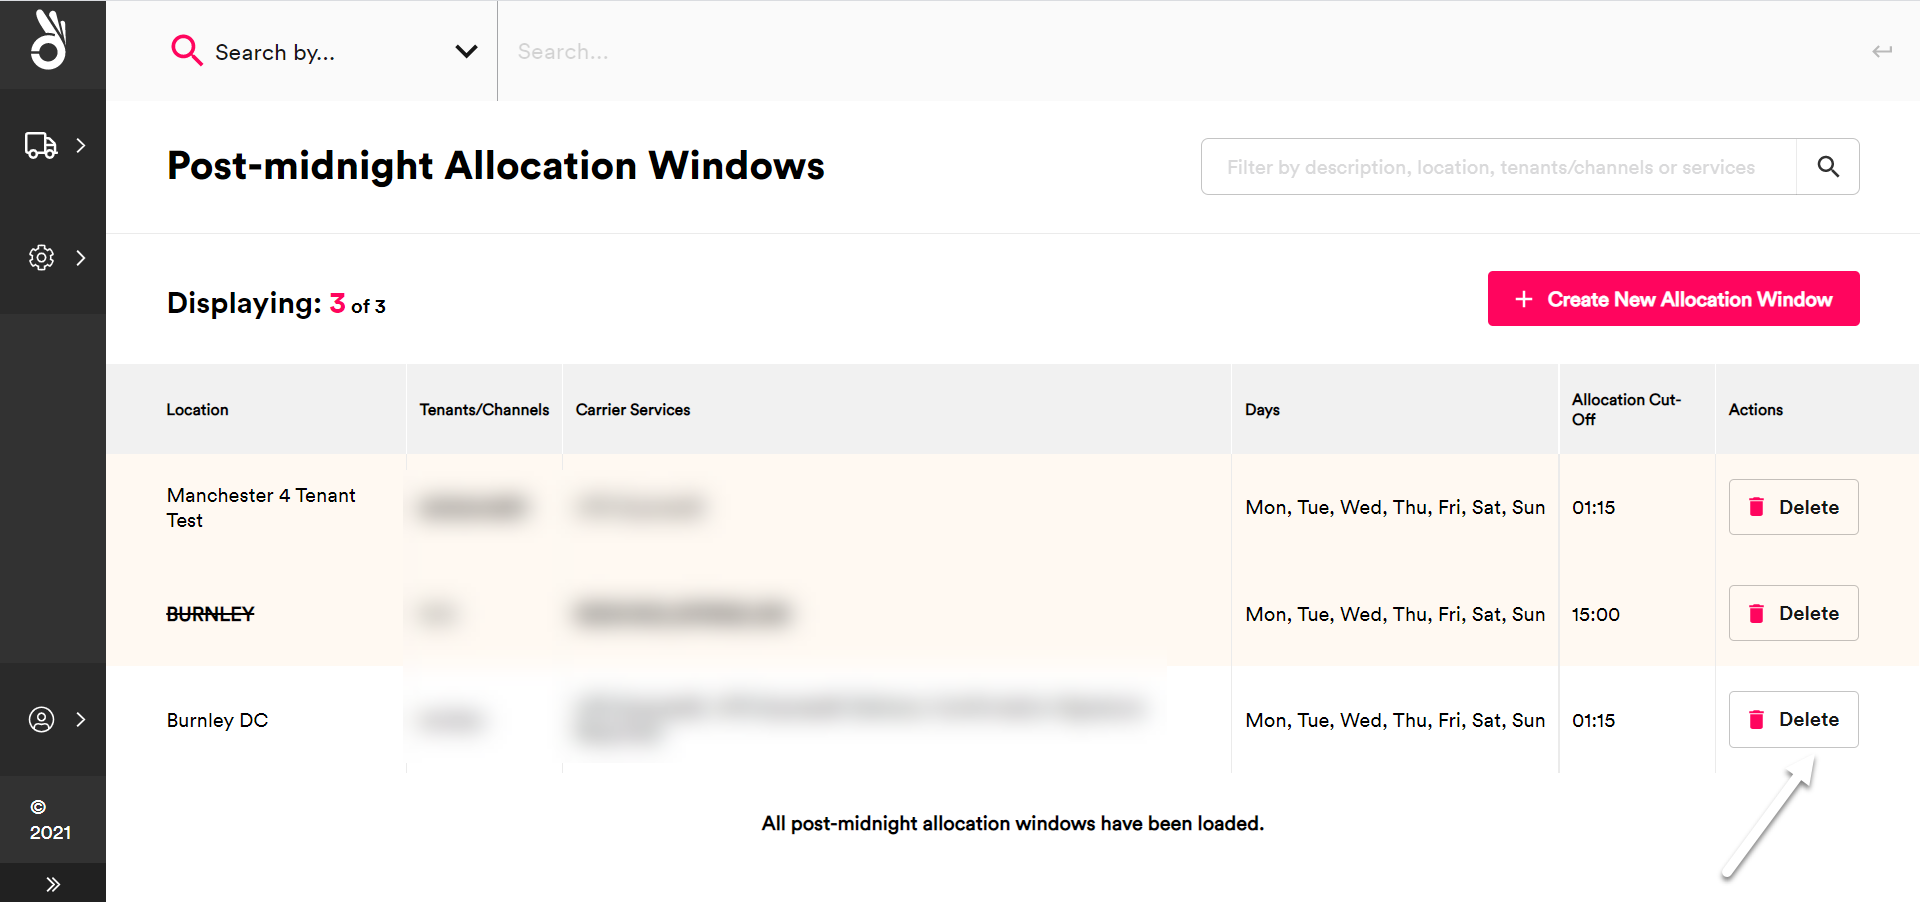Open the user account icon
Viewport: 1920px width, 902px height.
tap(41, 720)
